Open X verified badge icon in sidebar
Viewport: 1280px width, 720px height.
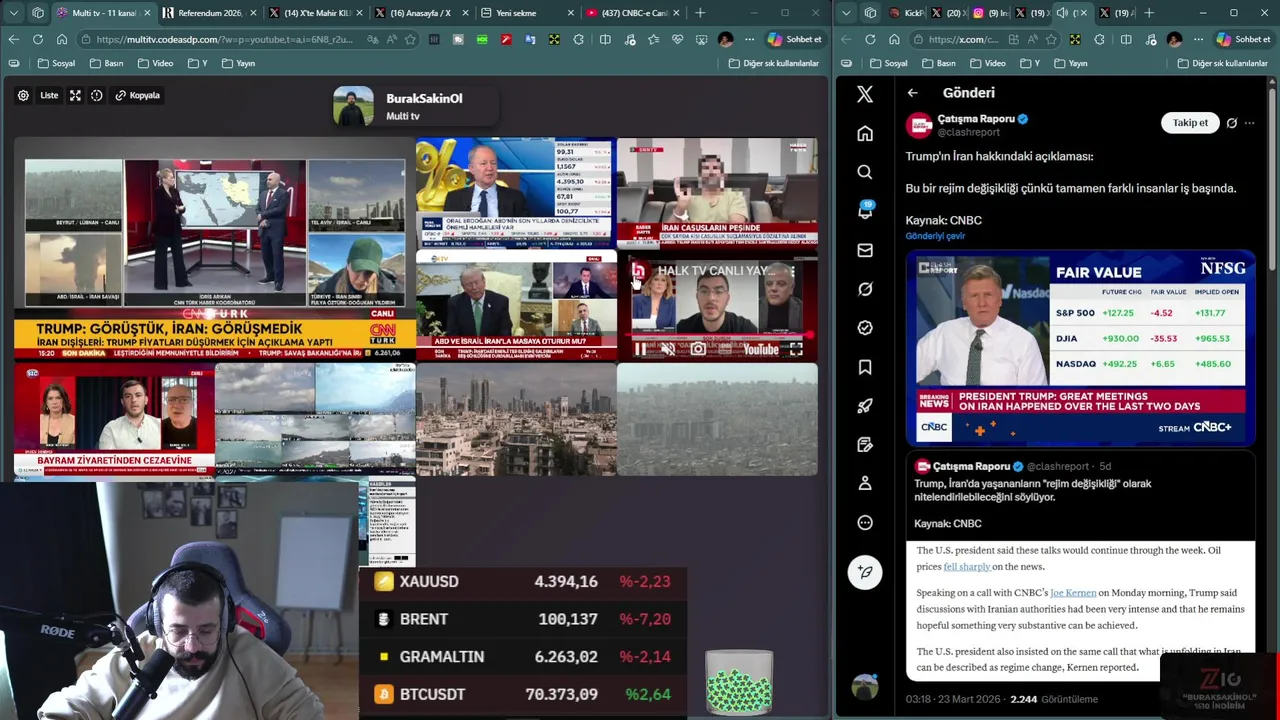pos(865,328)
